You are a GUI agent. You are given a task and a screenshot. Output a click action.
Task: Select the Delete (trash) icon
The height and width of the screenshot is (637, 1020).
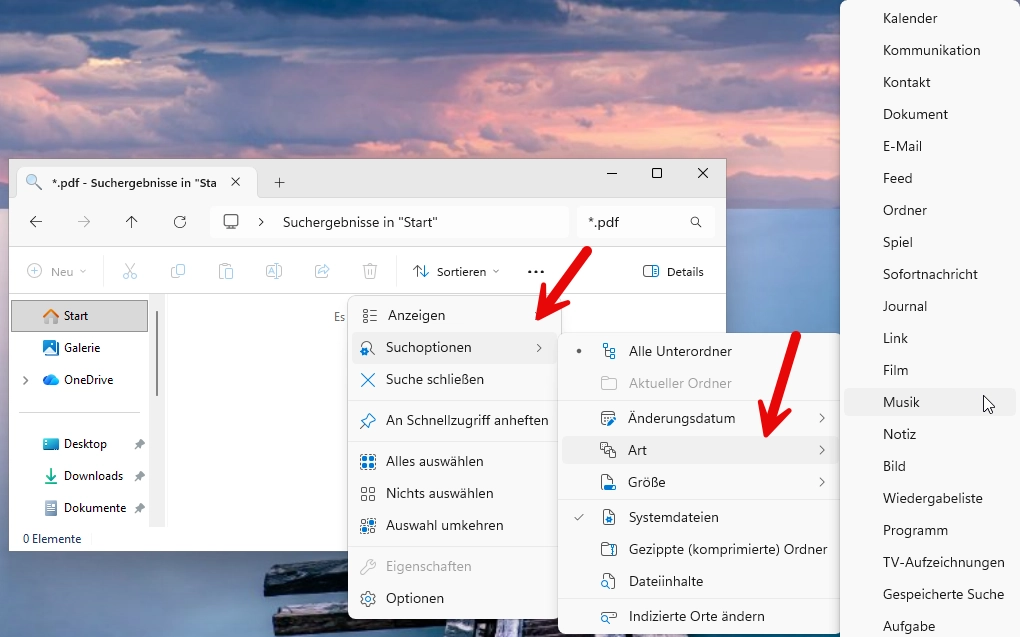click(370, 271)
